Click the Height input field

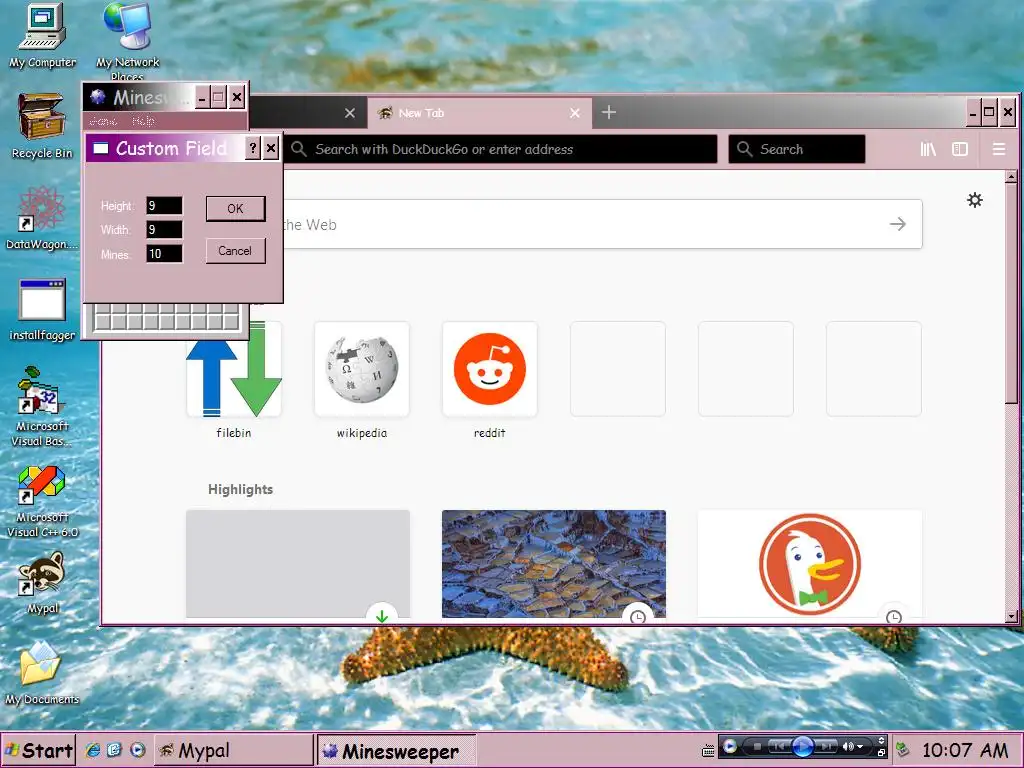[x=164, y=206]
